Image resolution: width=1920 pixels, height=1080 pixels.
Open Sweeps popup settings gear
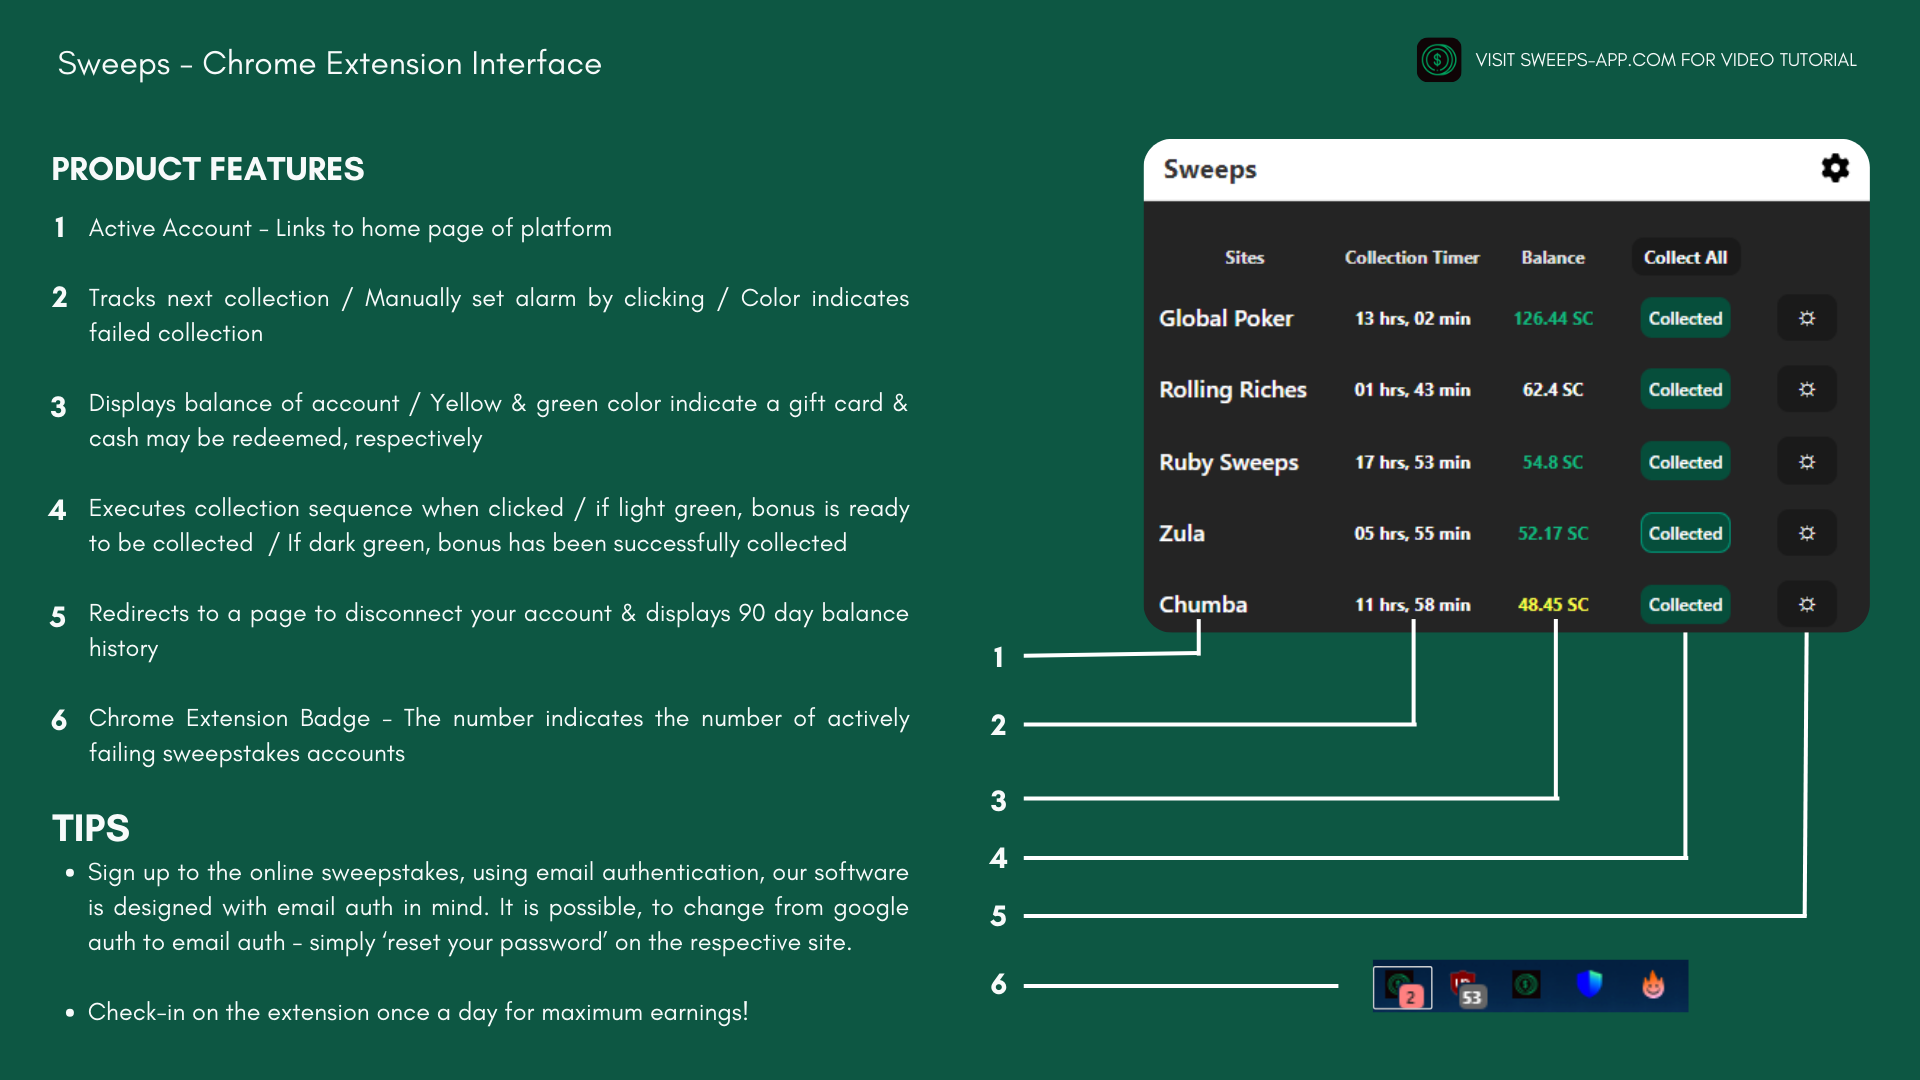point(1835,168)
